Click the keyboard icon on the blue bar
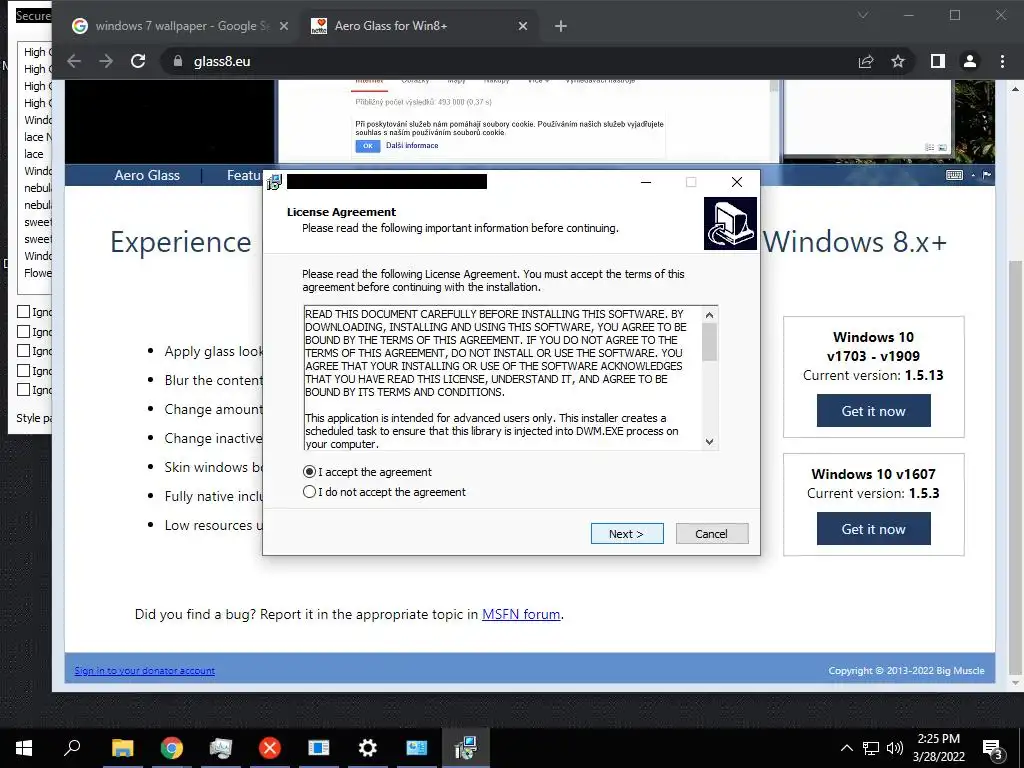 point(954,175)
